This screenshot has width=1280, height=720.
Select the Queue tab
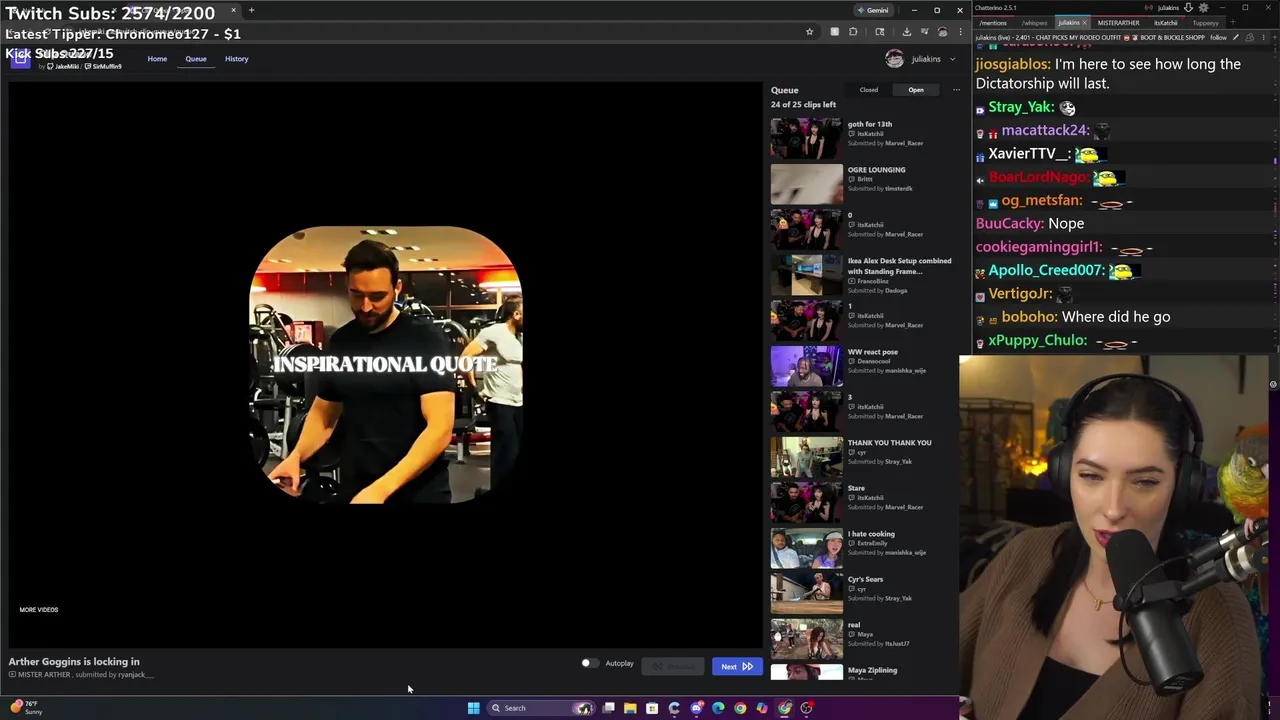click(x=196, y=59)
